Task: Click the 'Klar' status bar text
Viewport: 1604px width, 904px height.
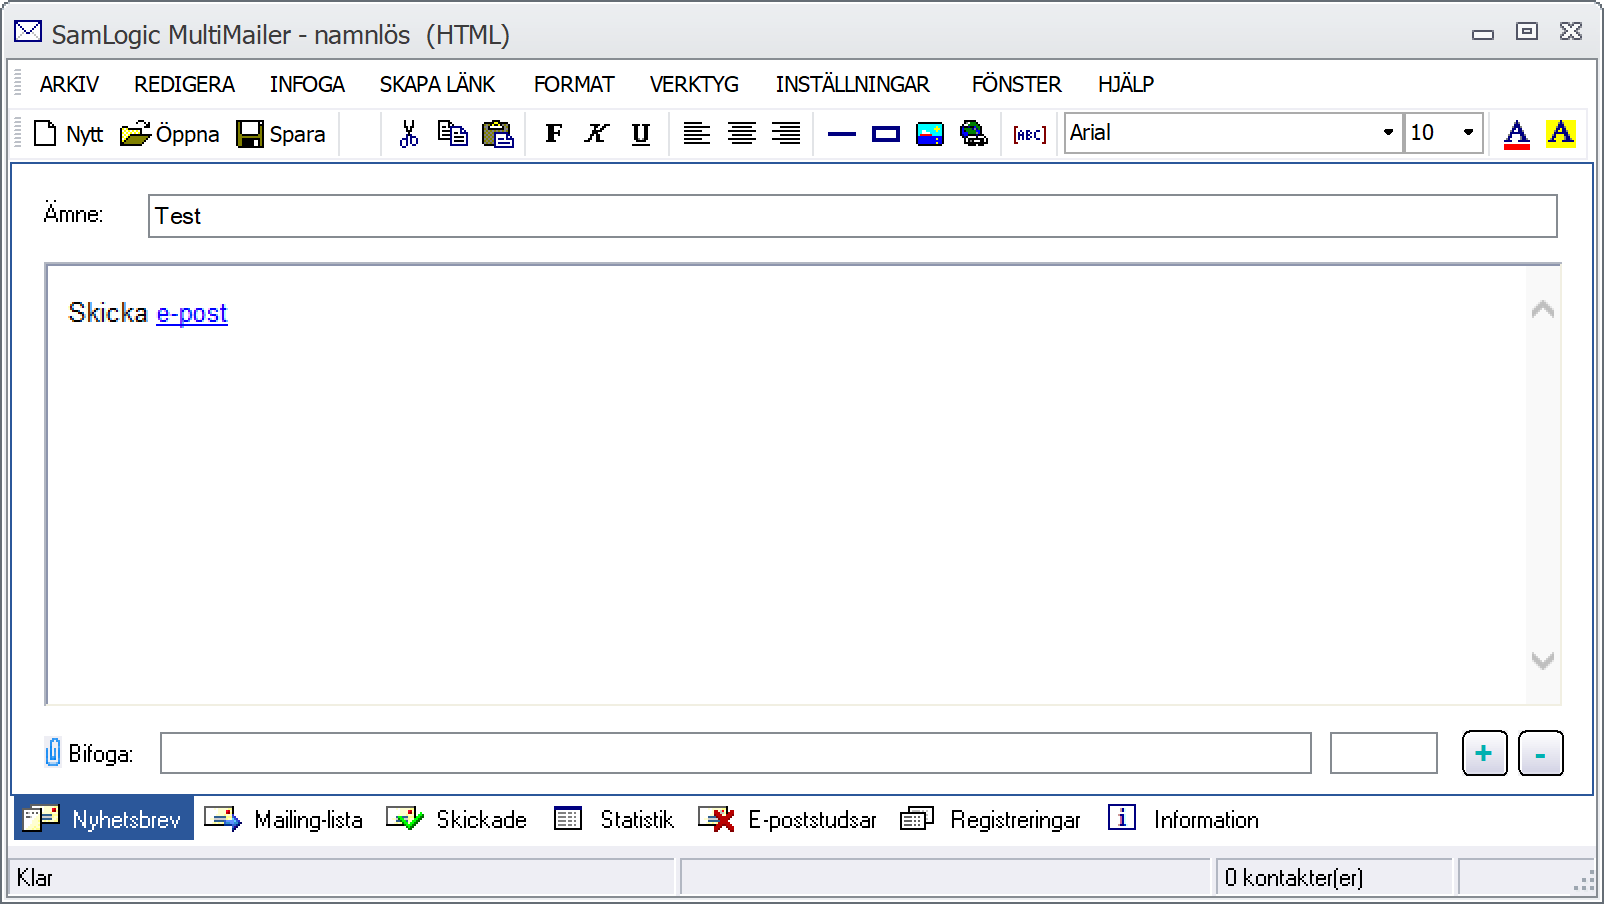Action: tap(35, 877)
